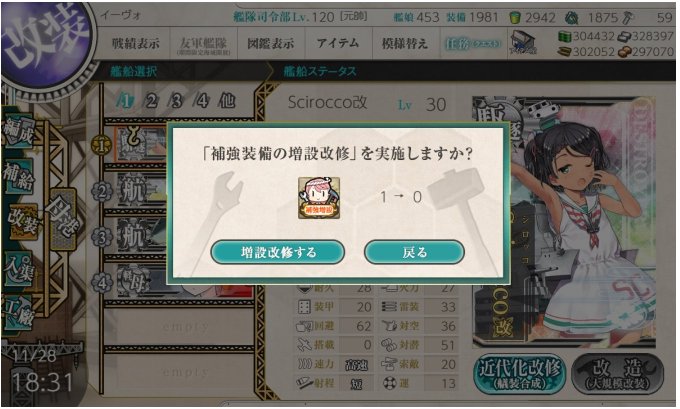This screenshot has width=680, height=409.
Task: Open the 工廠 side menu icon
Action: tap(18, 313)
